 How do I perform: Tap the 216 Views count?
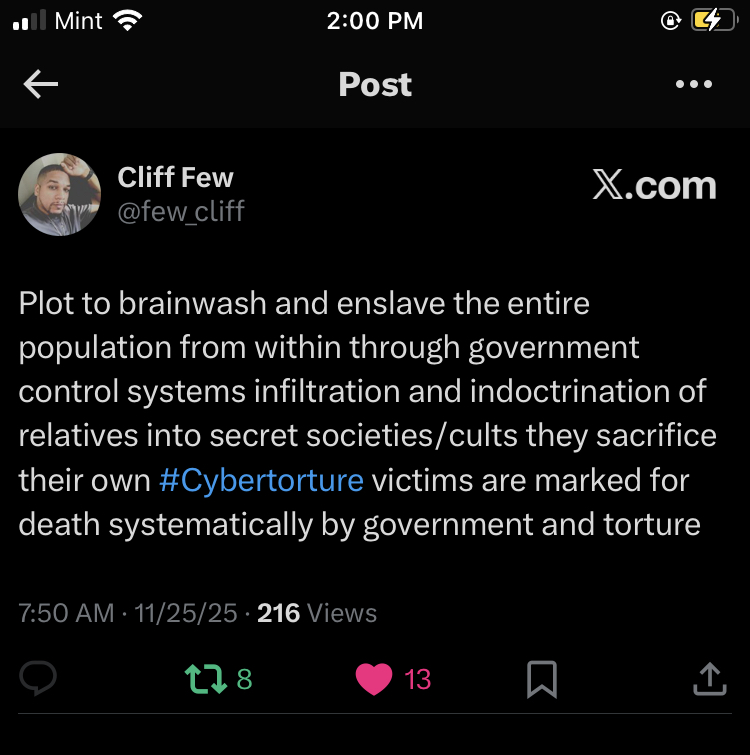coord(317,613)
